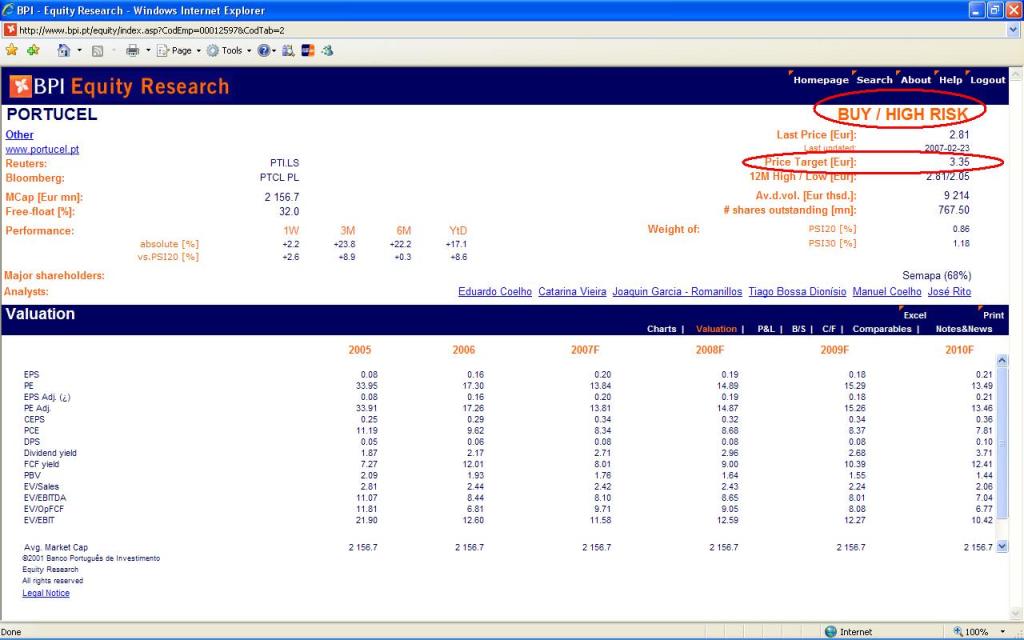Click the Add to Favorites icon
The height and width of the screenshot is (640, 1024).
(33, 50)
